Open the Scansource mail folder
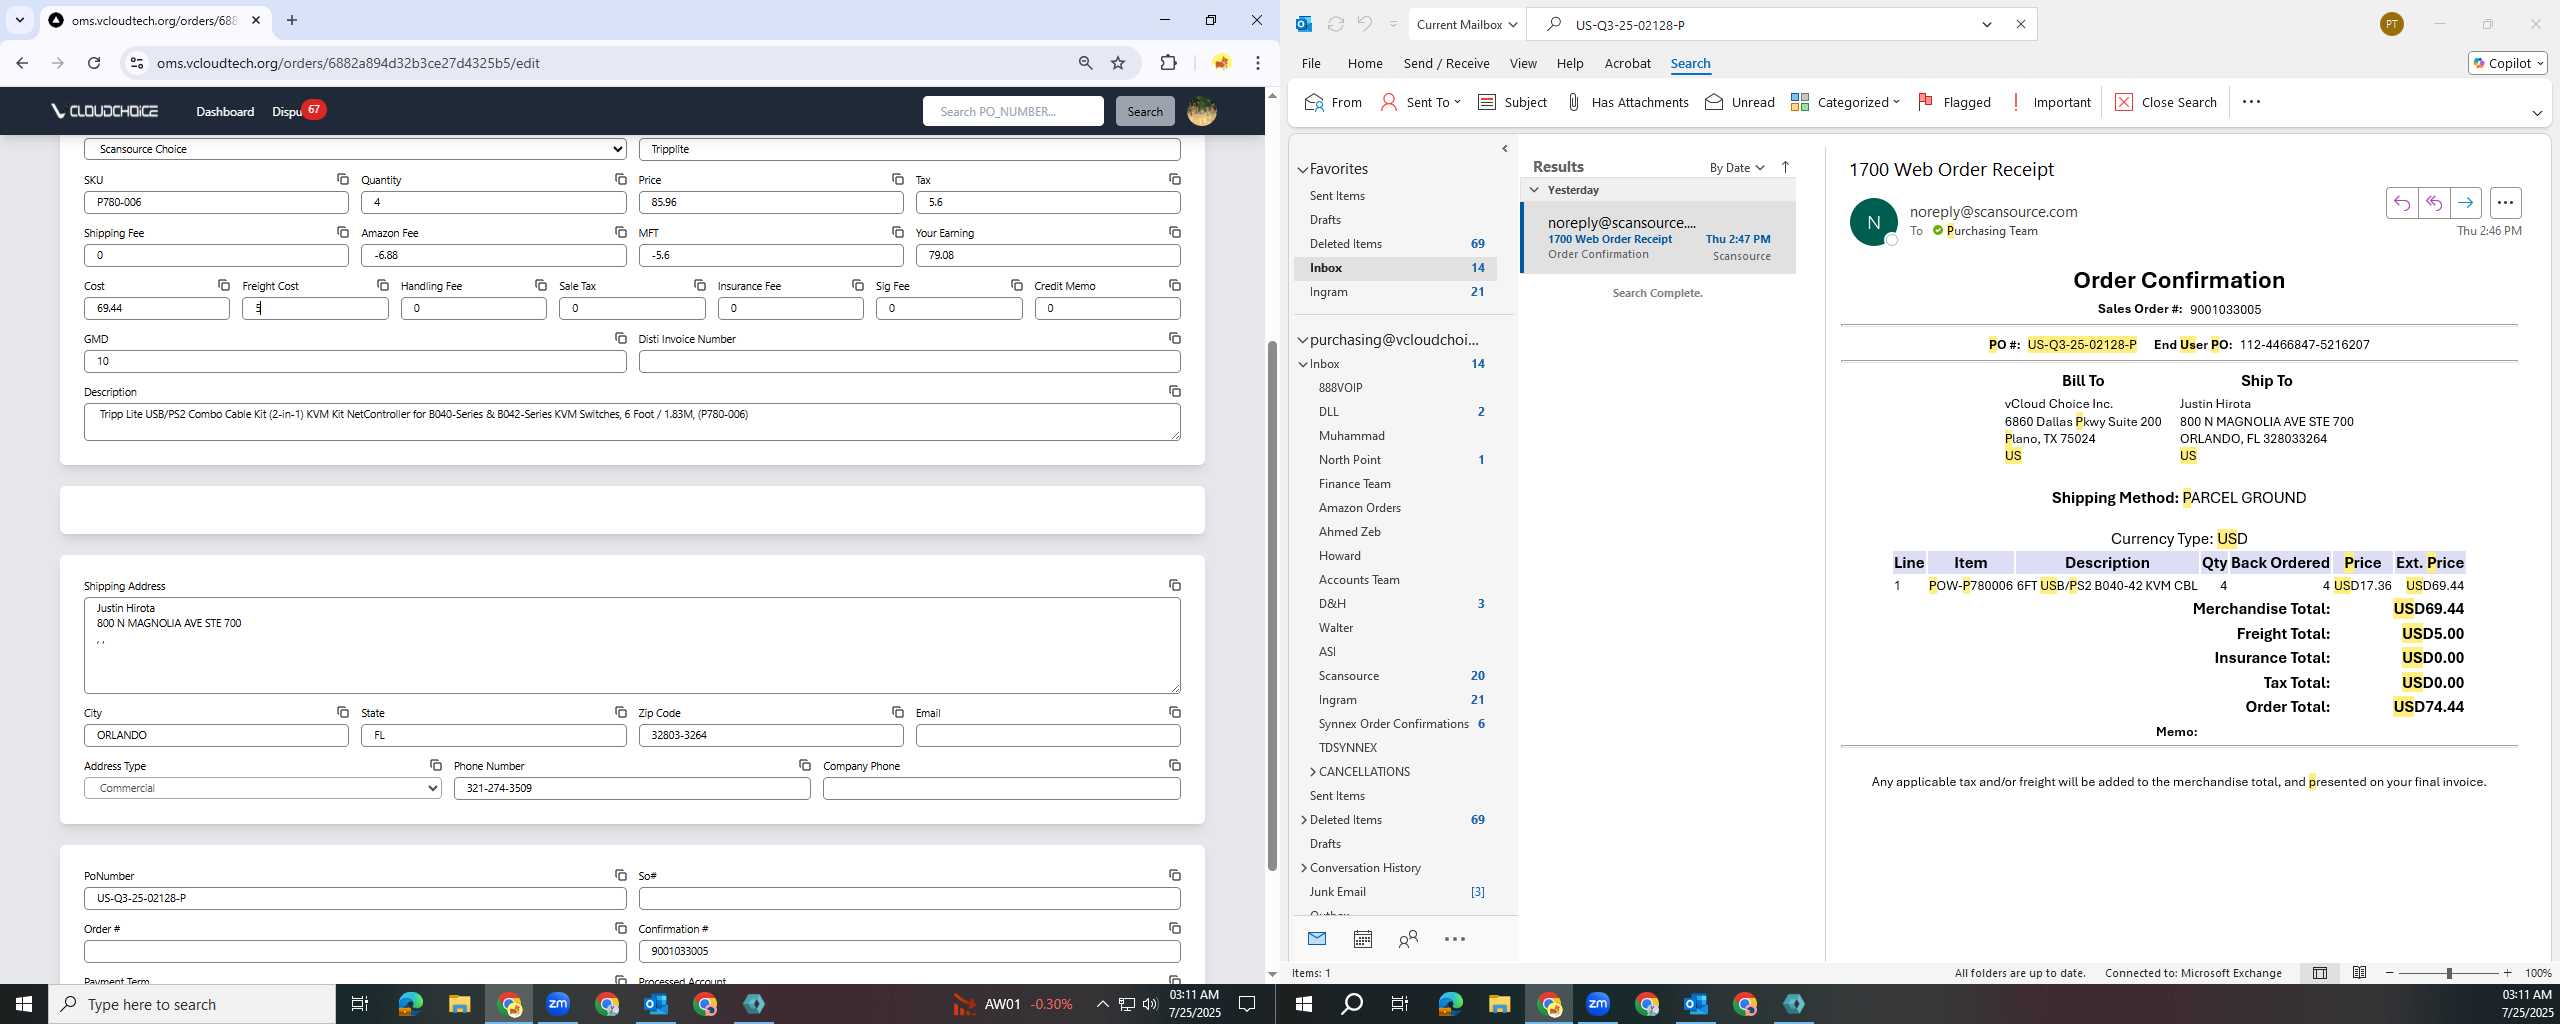This screenshot has width=2560, height=1024. click(x=1349, y=676)
